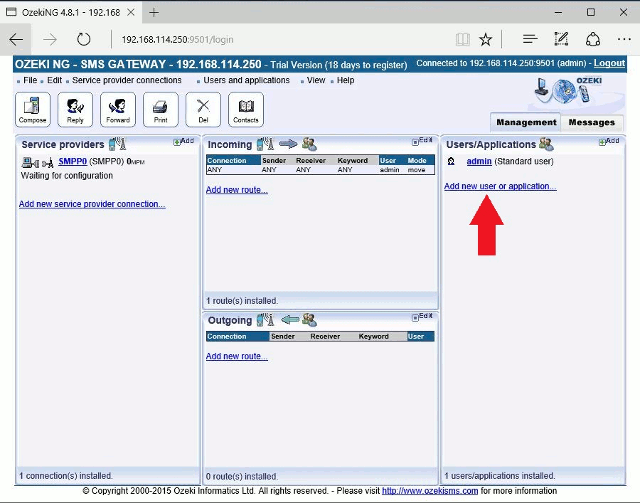Open the browser Reading view icon
Image resolution: width=640 pixels, height=503 pixels.
[x=463, y=40]
